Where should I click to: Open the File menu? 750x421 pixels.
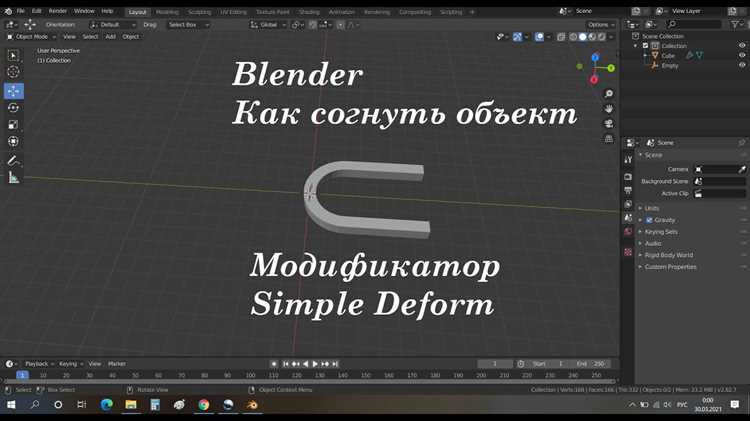point(21,11)
